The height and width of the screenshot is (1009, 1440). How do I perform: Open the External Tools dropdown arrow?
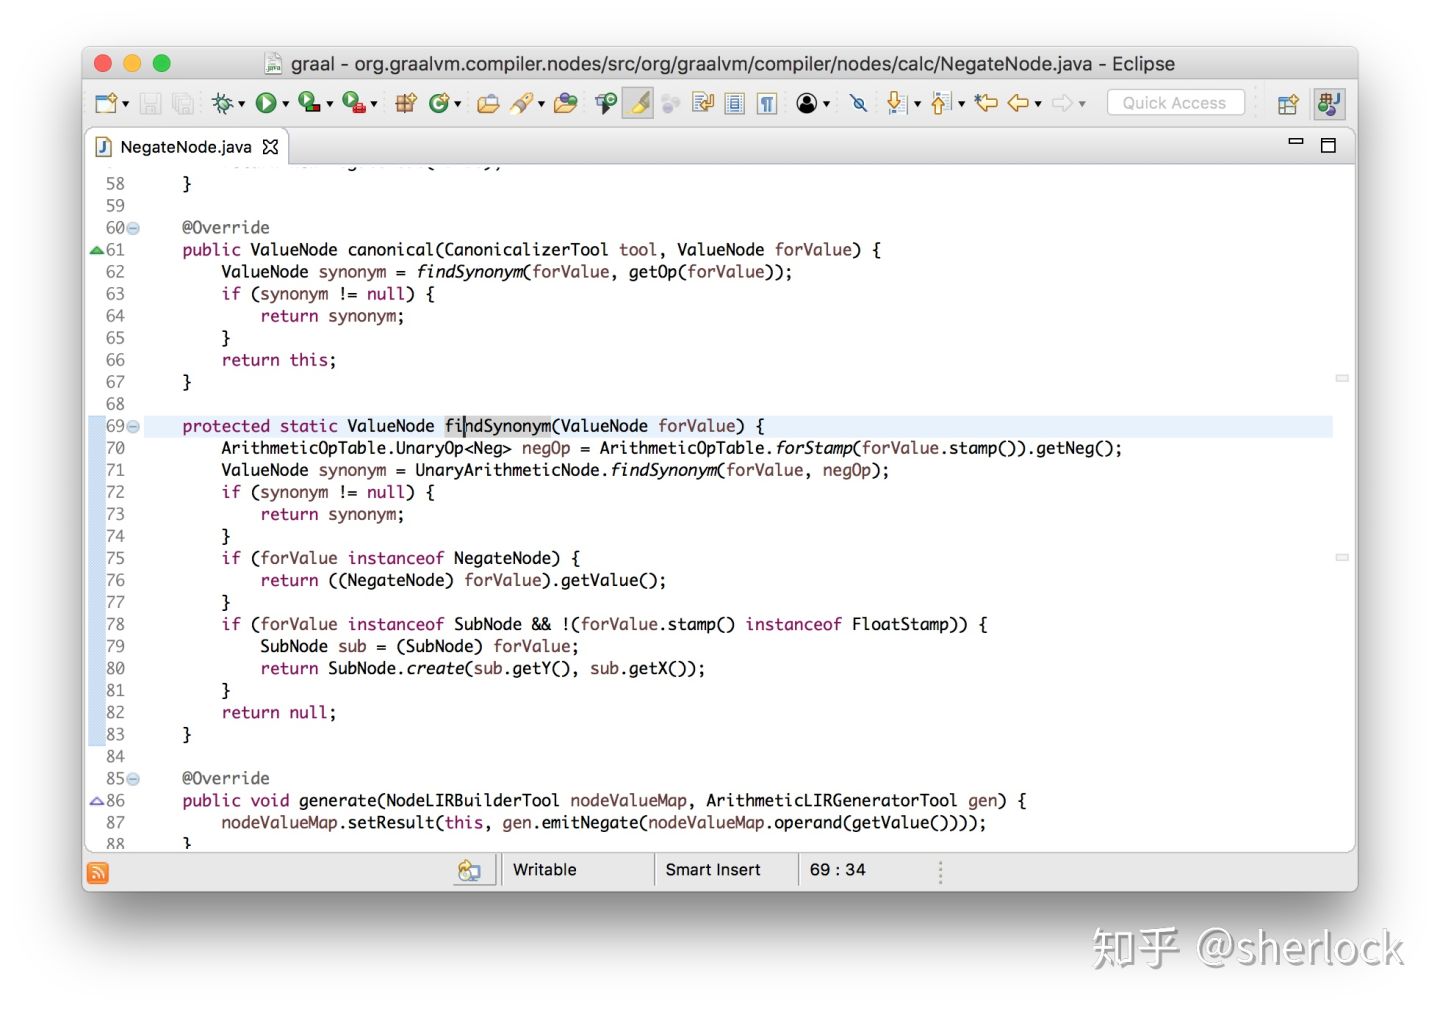pos(374,104)
